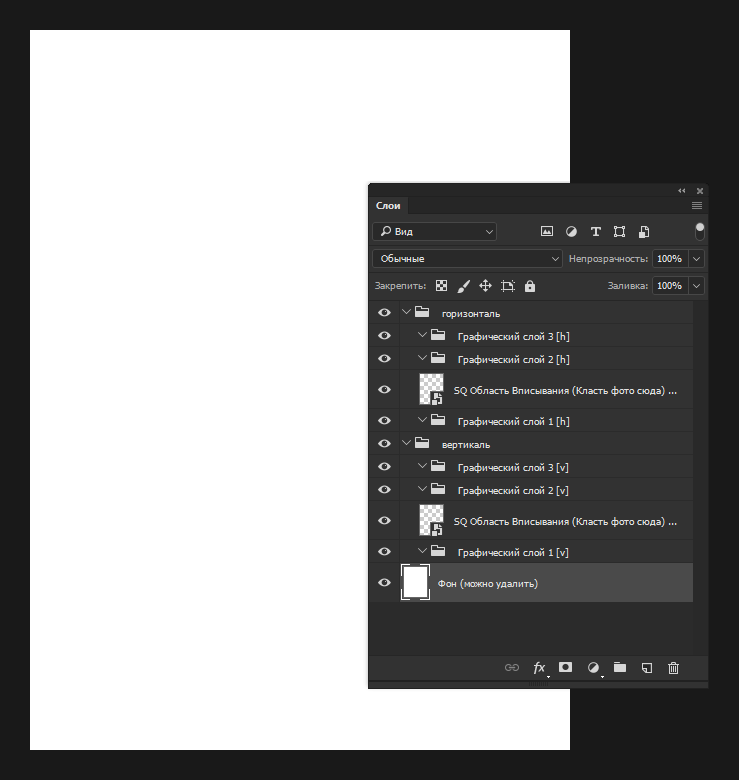Lock transparent pixels icon
Image resolution: width=739 pixels, height=780 pixels.
[x=441, y=286]
